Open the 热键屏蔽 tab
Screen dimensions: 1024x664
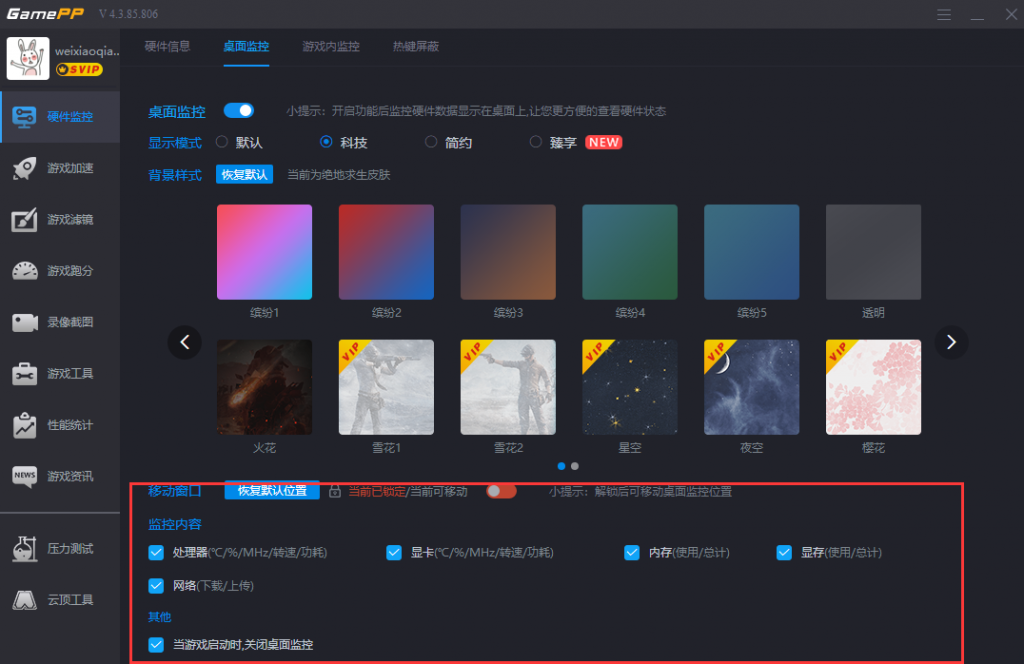416,46
